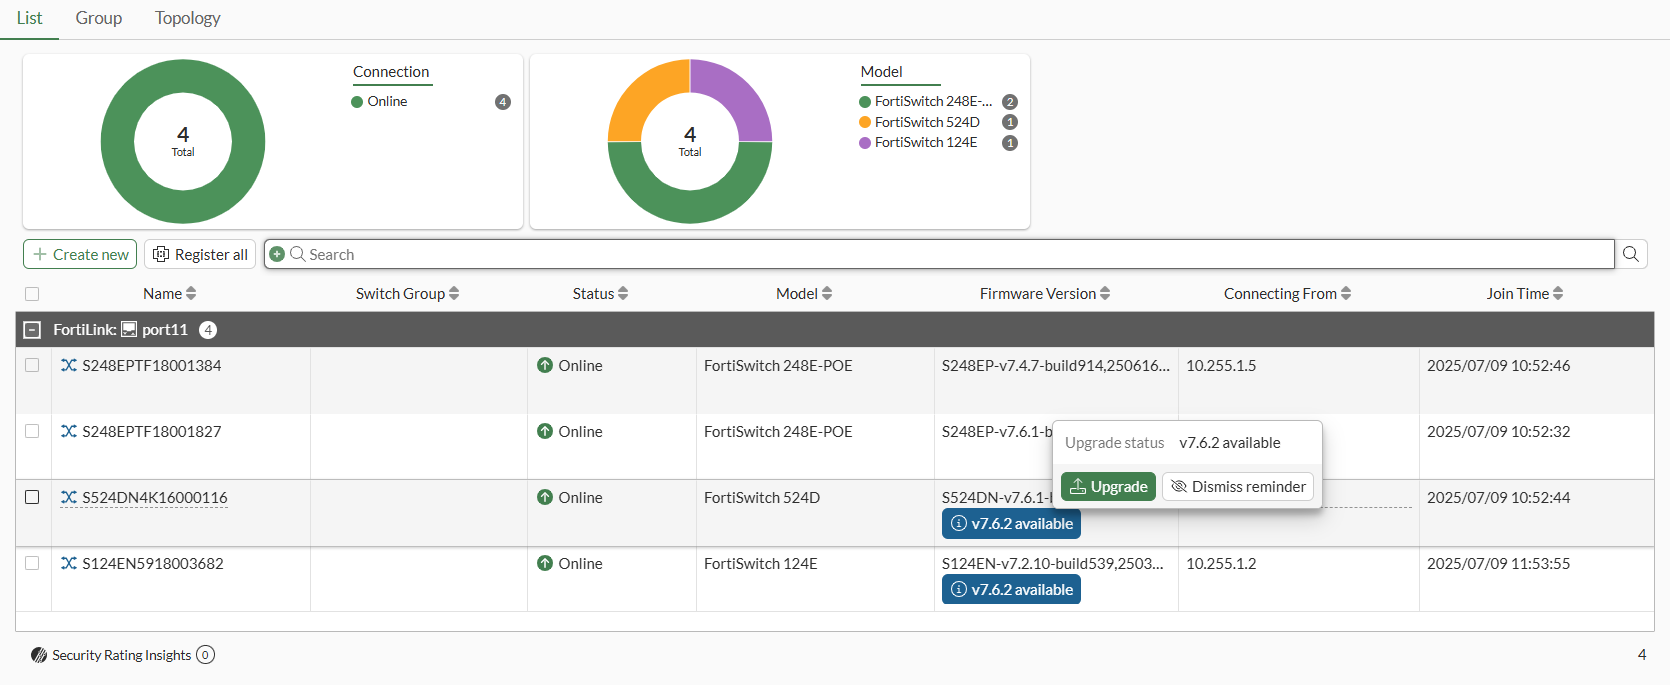Image resolution: width=1670 pixels, height=685 pixels.
Task: Click the add filter plus icon in search
Action: point(278,254)
